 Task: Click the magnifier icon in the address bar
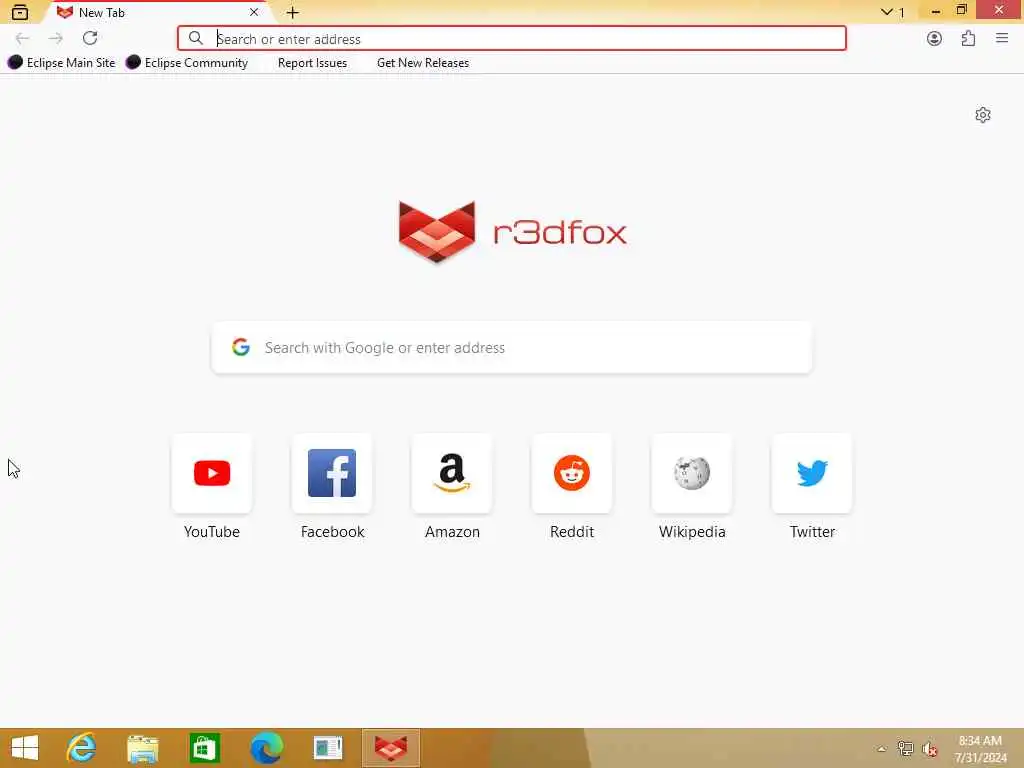(x=195, y=39)
